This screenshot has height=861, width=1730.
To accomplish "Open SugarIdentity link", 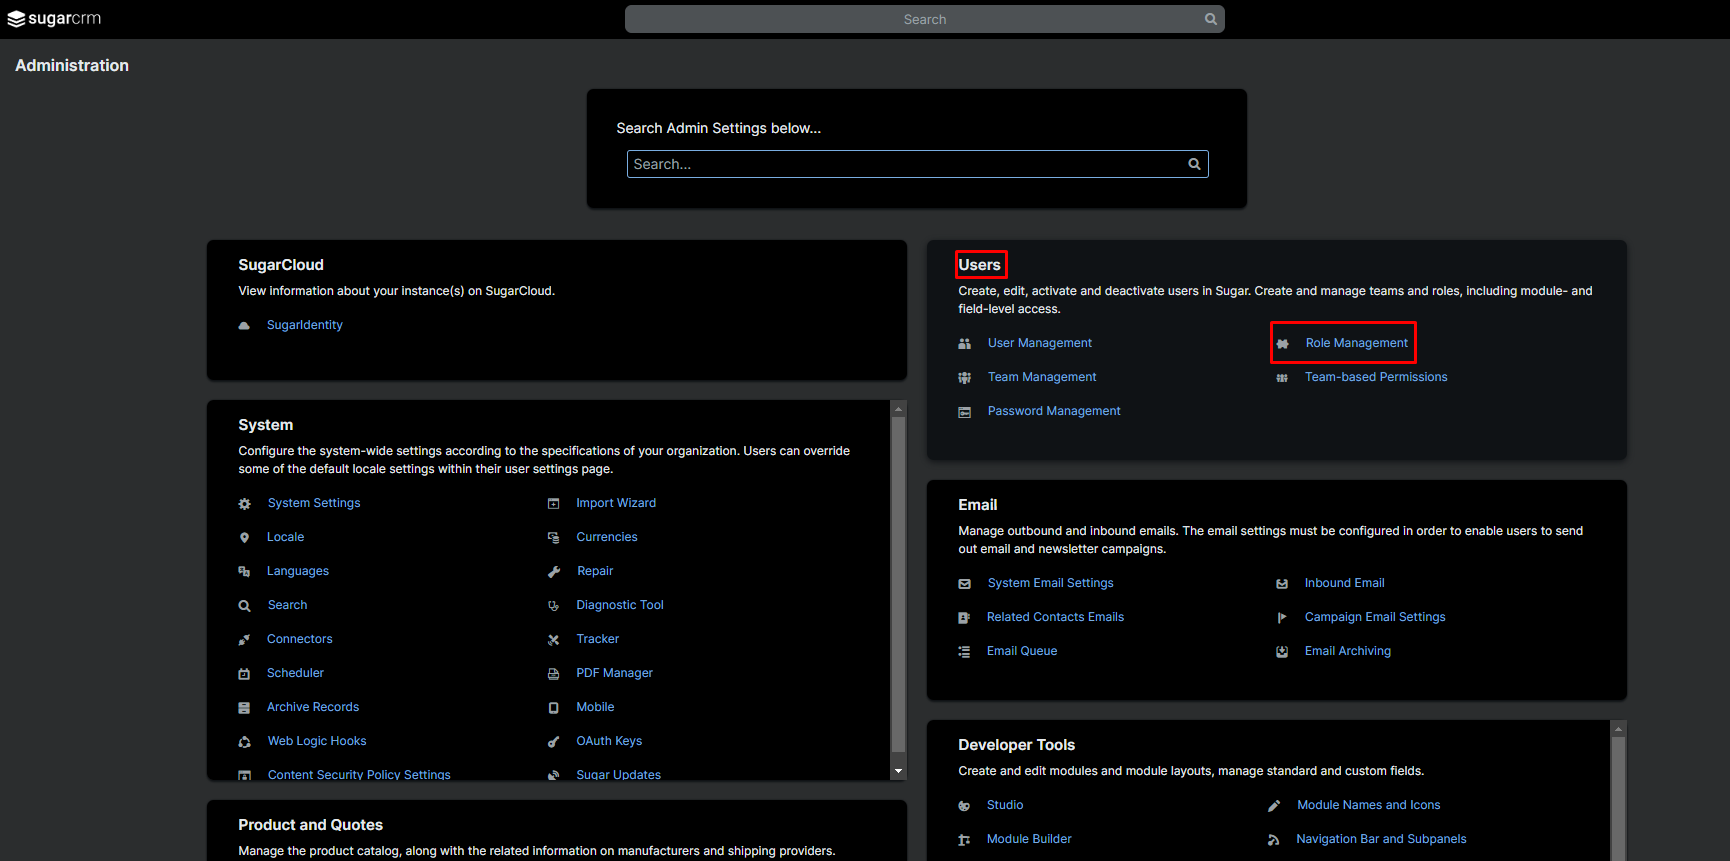I will 304,325.
